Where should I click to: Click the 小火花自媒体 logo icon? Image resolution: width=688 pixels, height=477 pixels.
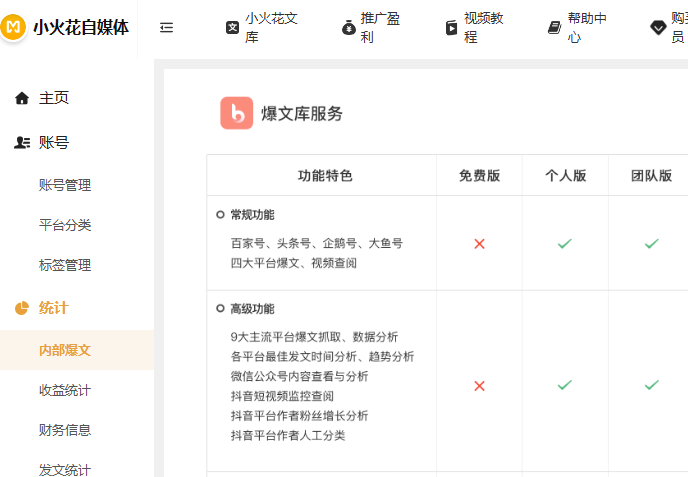[x=13, y=27]
